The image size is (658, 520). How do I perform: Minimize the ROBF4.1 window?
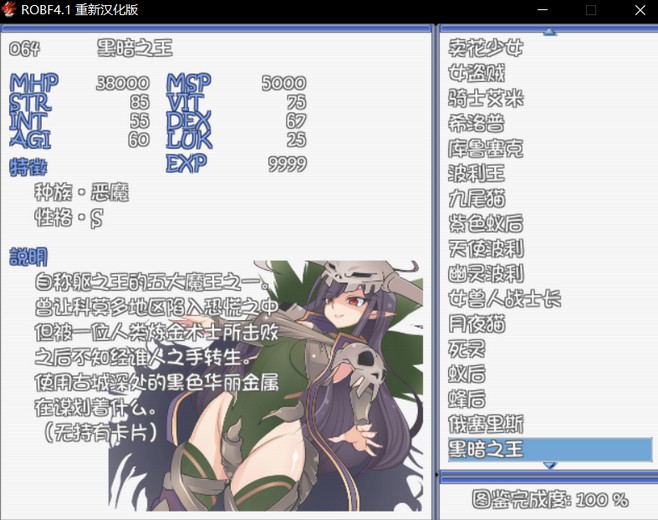click(543, 10)
